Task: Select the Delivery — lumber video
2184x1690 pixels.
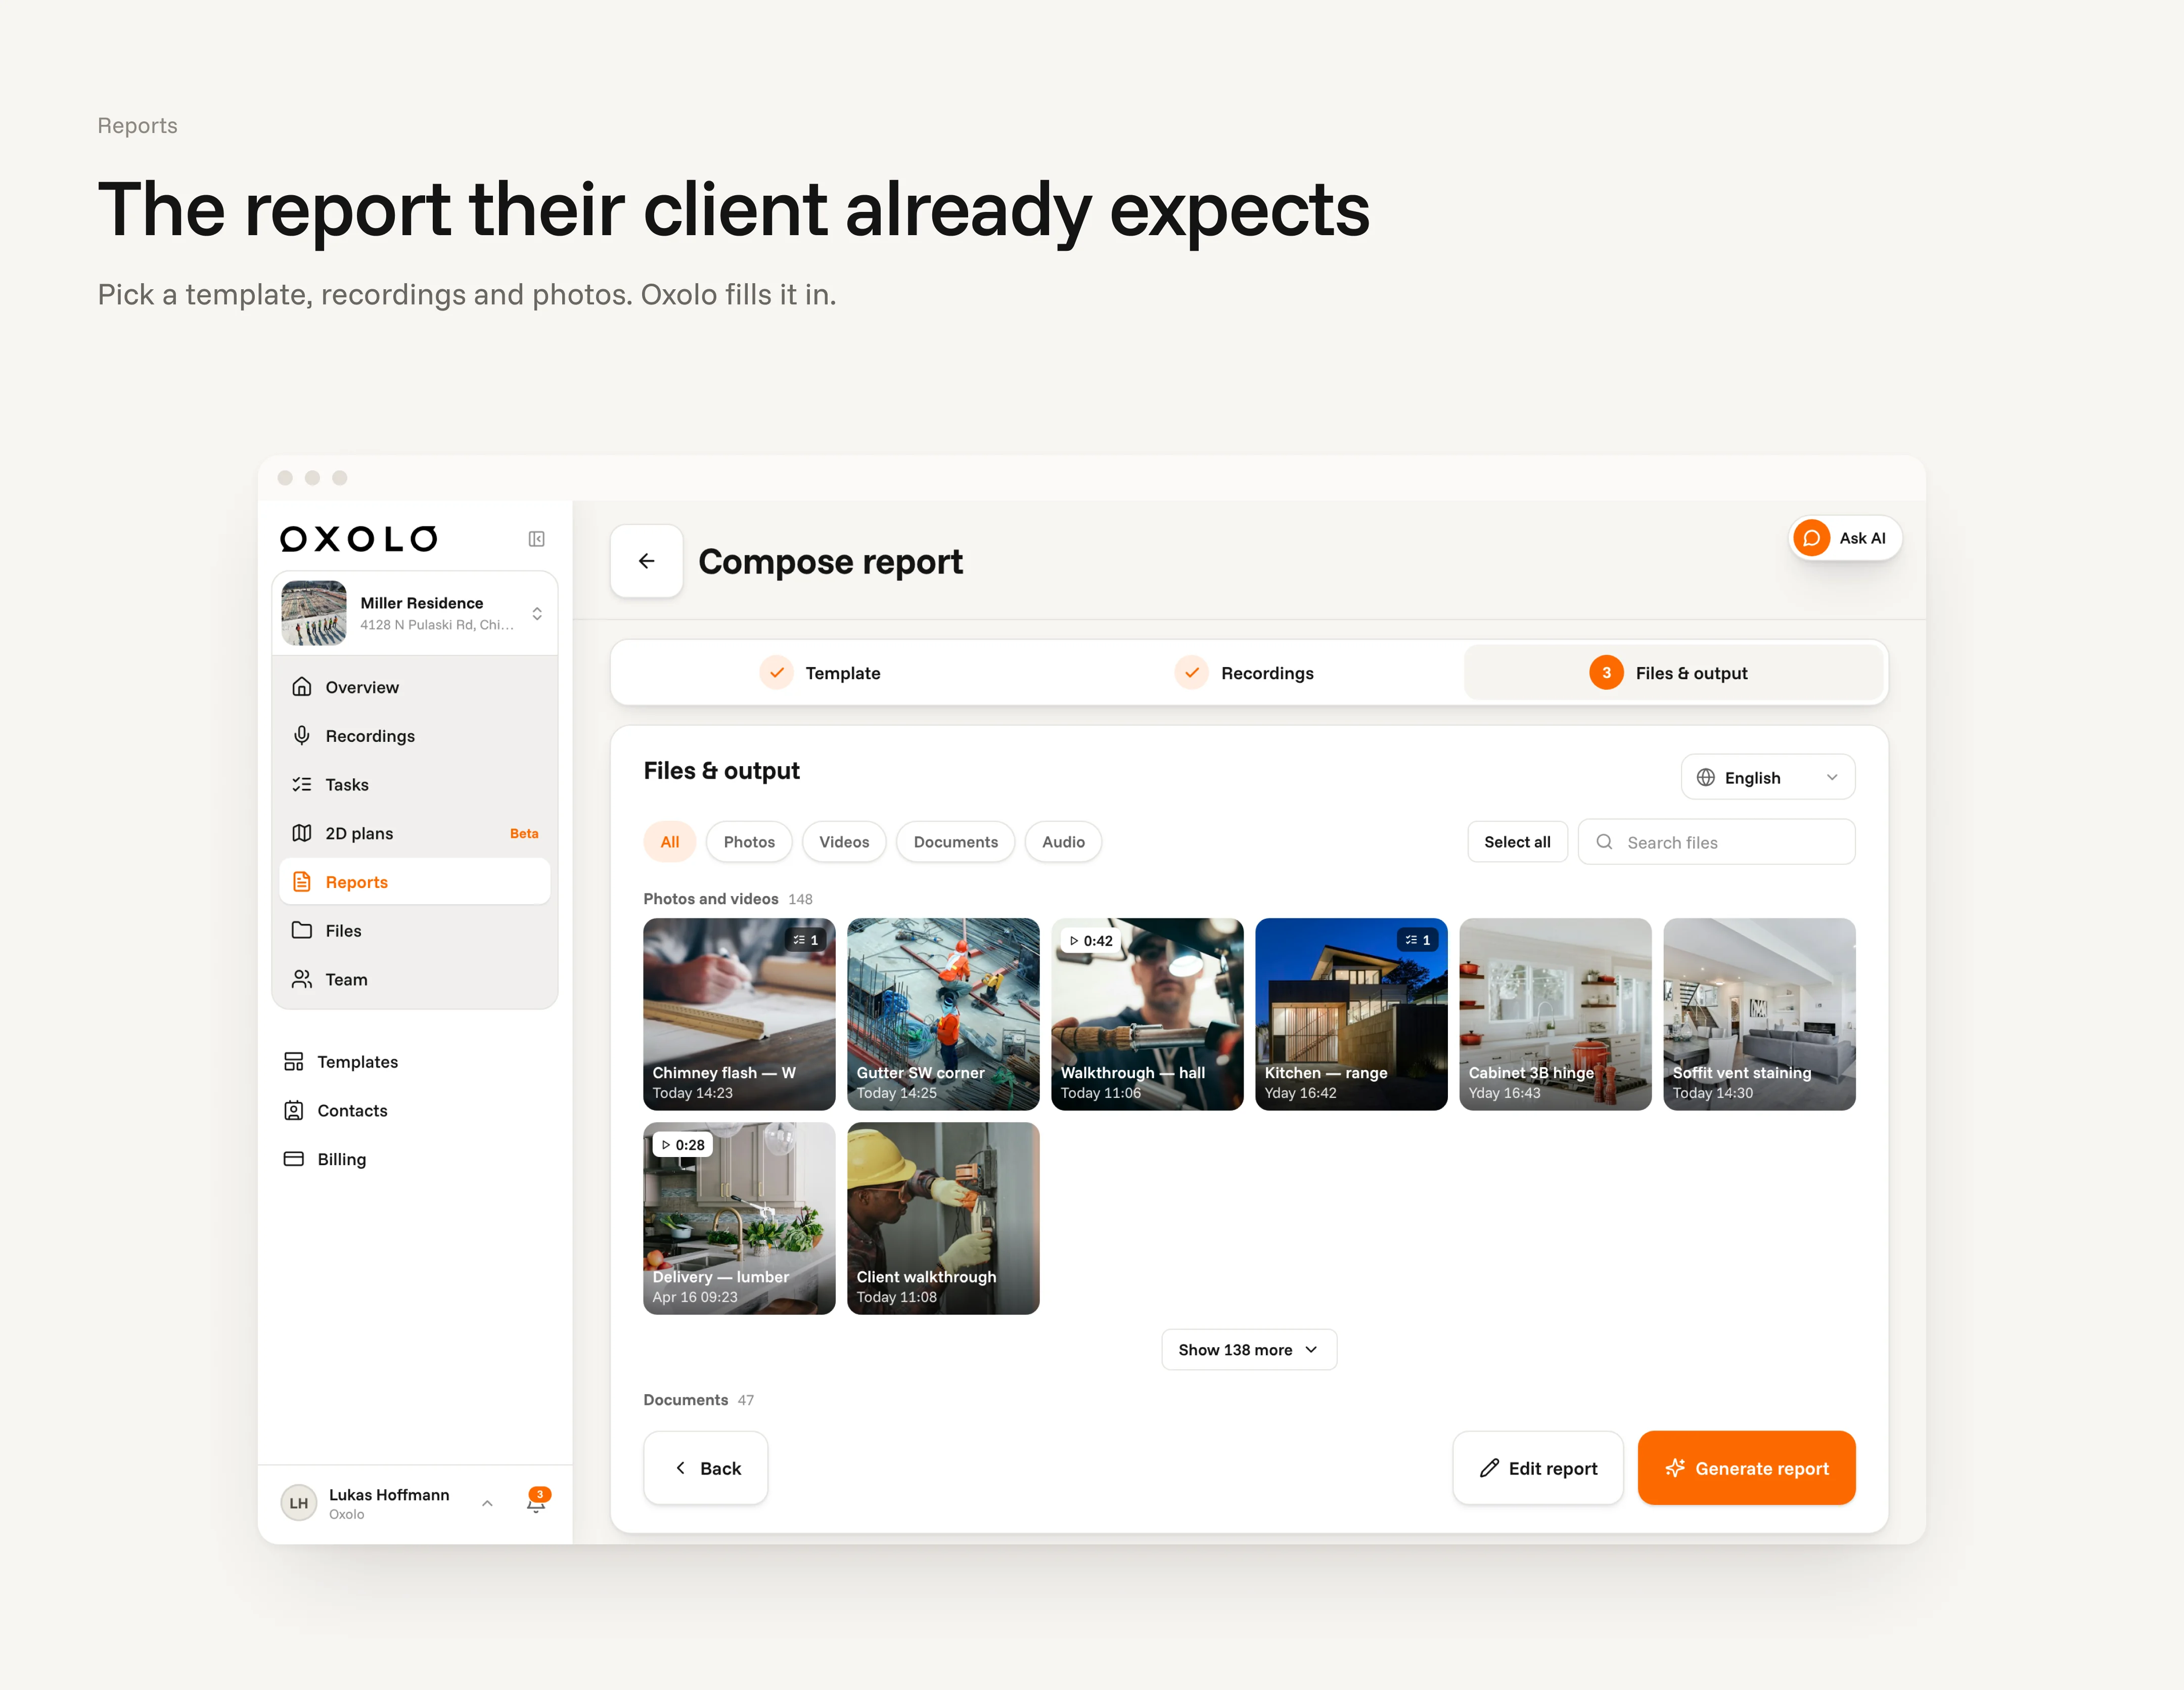Action: [x=739, y=1218]
